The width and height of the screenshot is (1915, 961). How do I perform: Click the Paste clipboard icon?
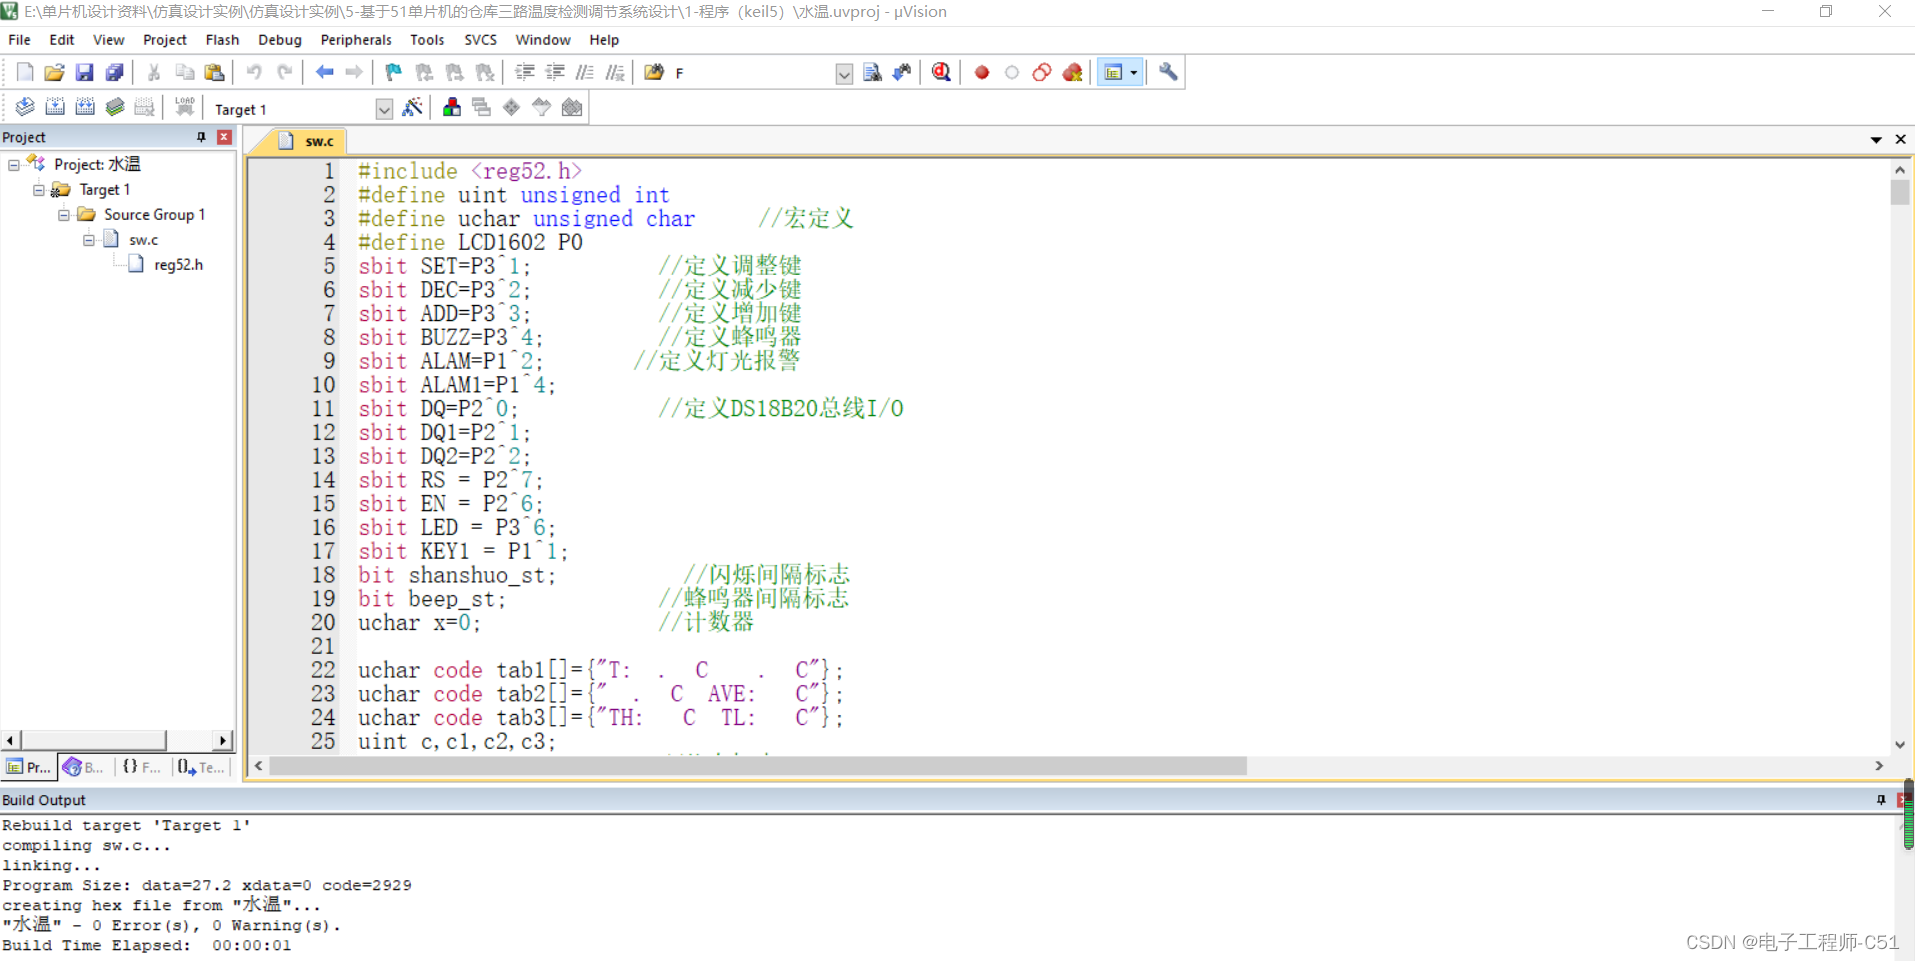(x=214, y=72)
